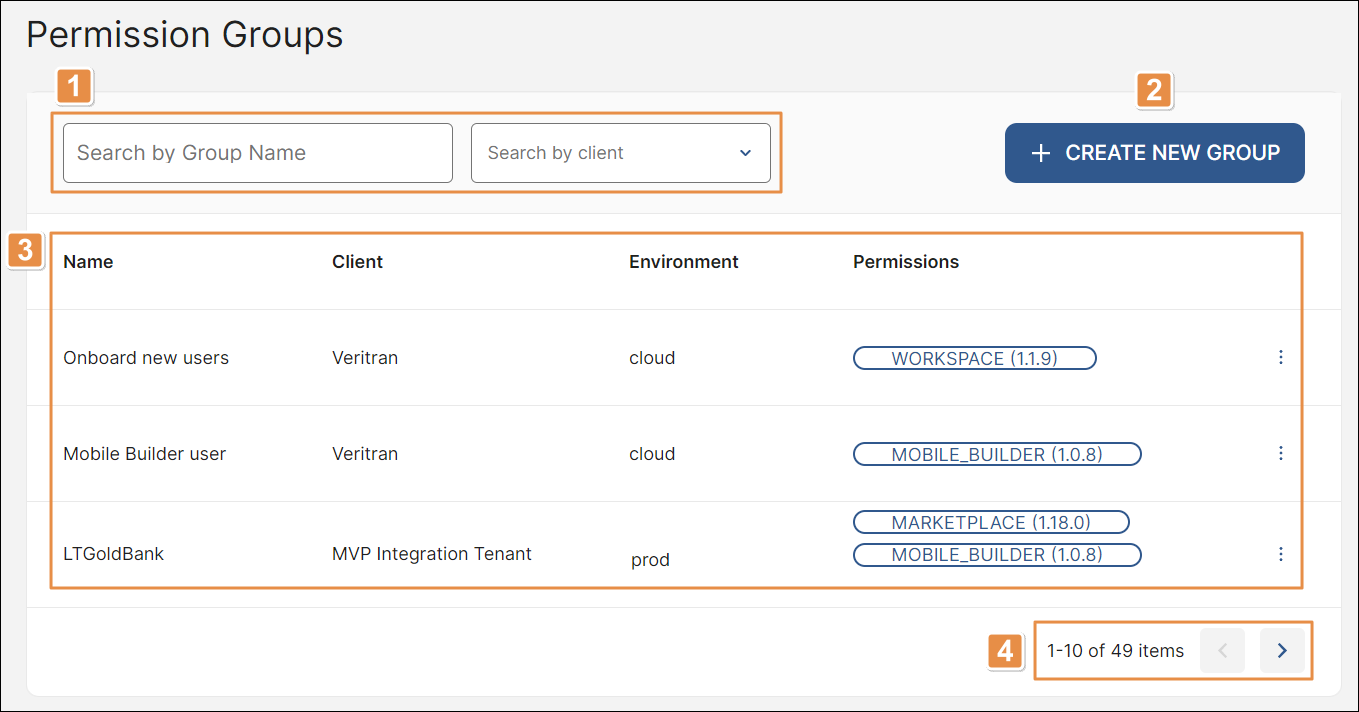The height and width of the screenshot is (712, 1359).
Task: Click the Name column header
Action: click(88, 262)
